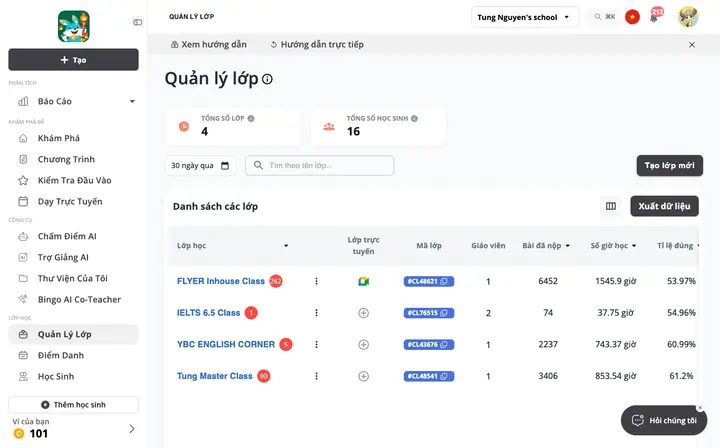This screenshot has height=448, width=720.
Task: Open the 30 ngày qua date picker
Action: coord(200,166)
